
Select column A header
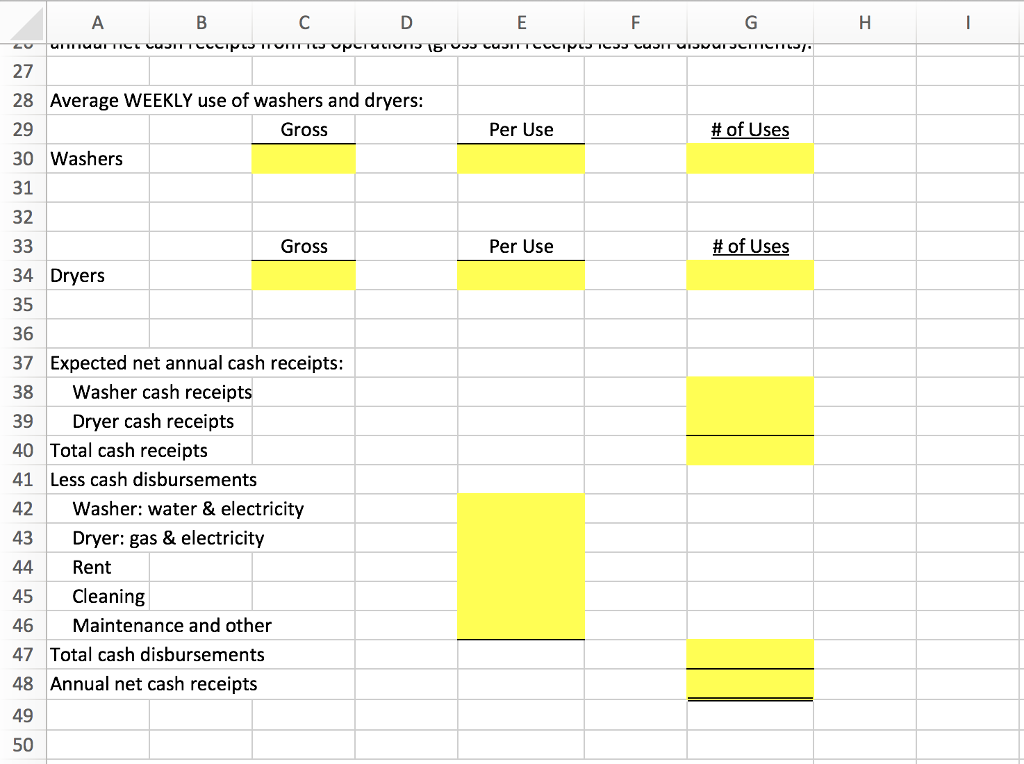tap(97, 22)
